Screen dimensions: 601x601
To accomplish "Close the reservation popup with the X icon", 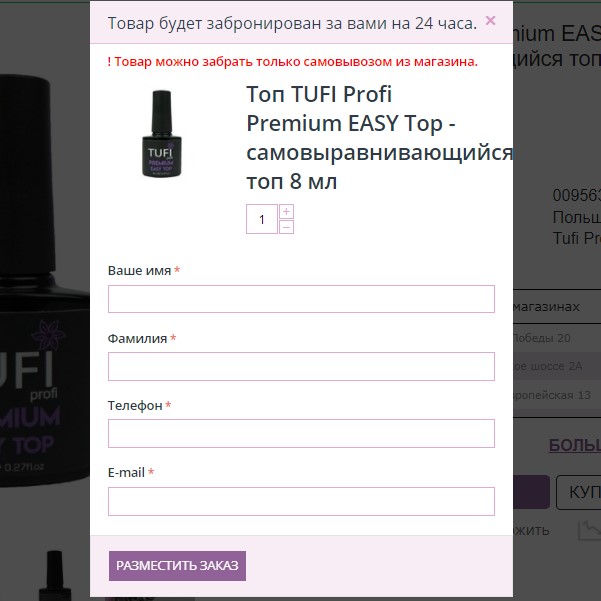I will pos(490,21).
